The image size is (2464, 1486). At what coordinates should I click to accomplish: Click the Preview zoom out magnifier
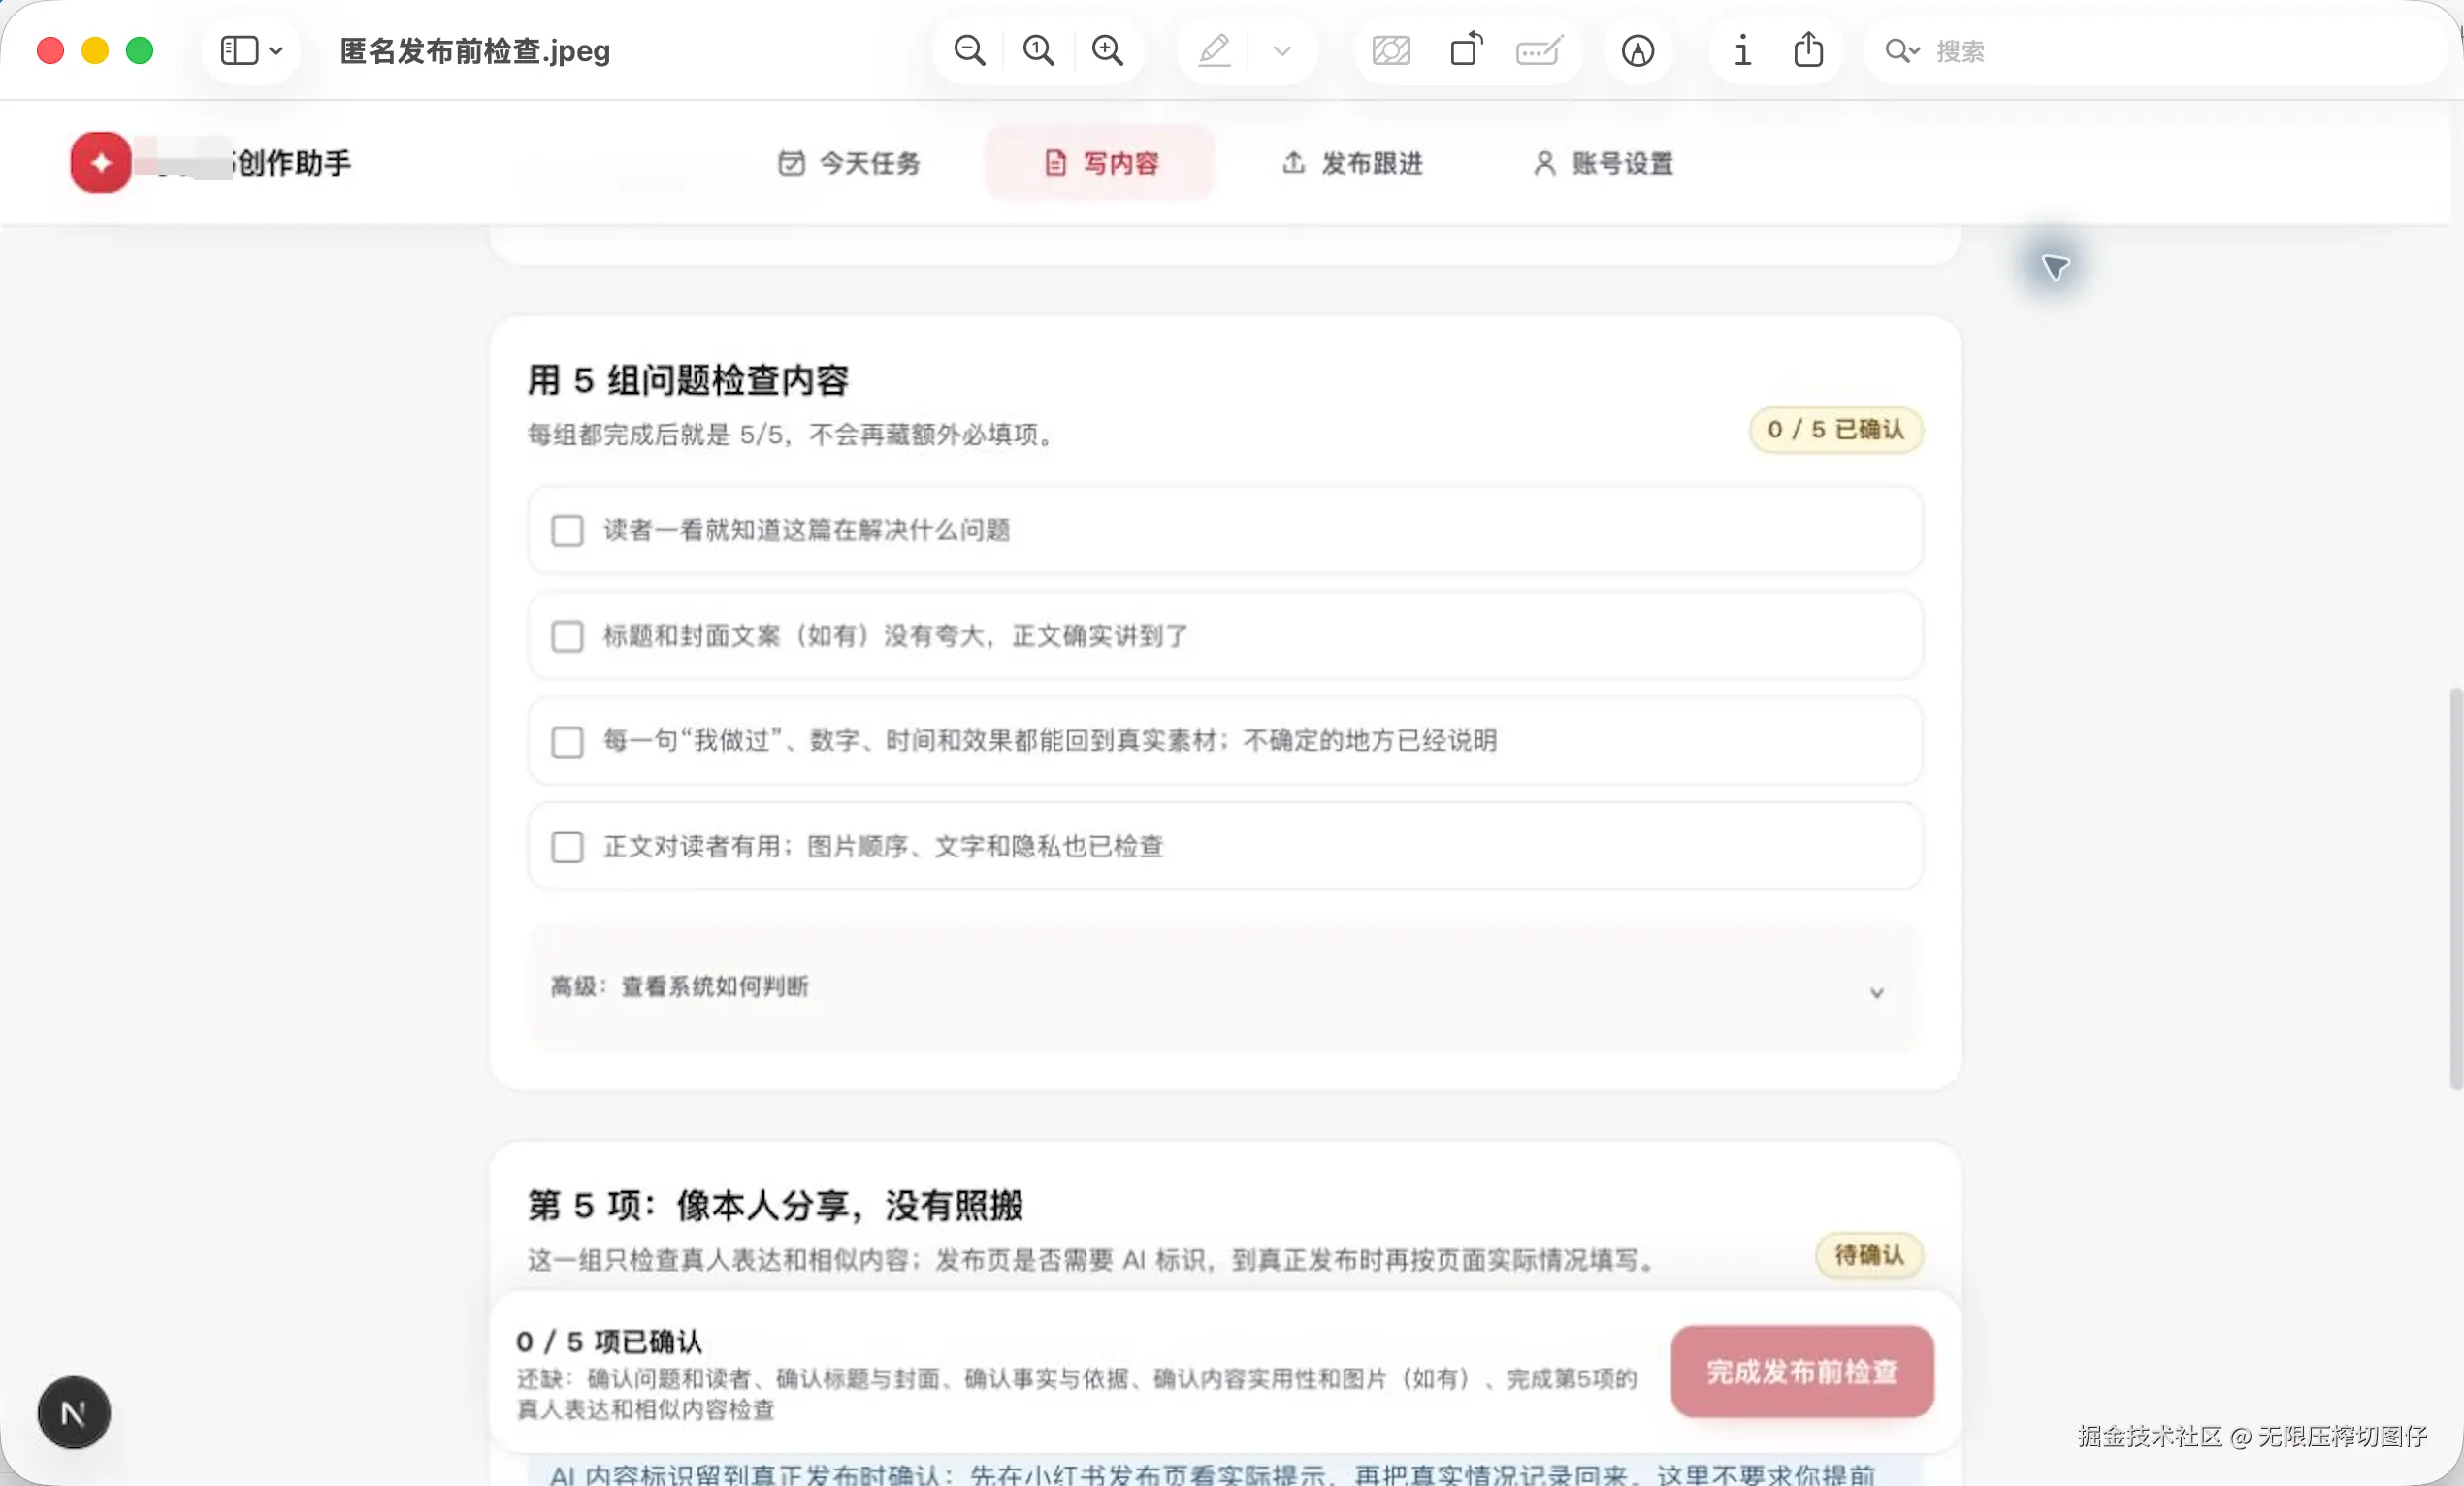[x=969, y=50]
